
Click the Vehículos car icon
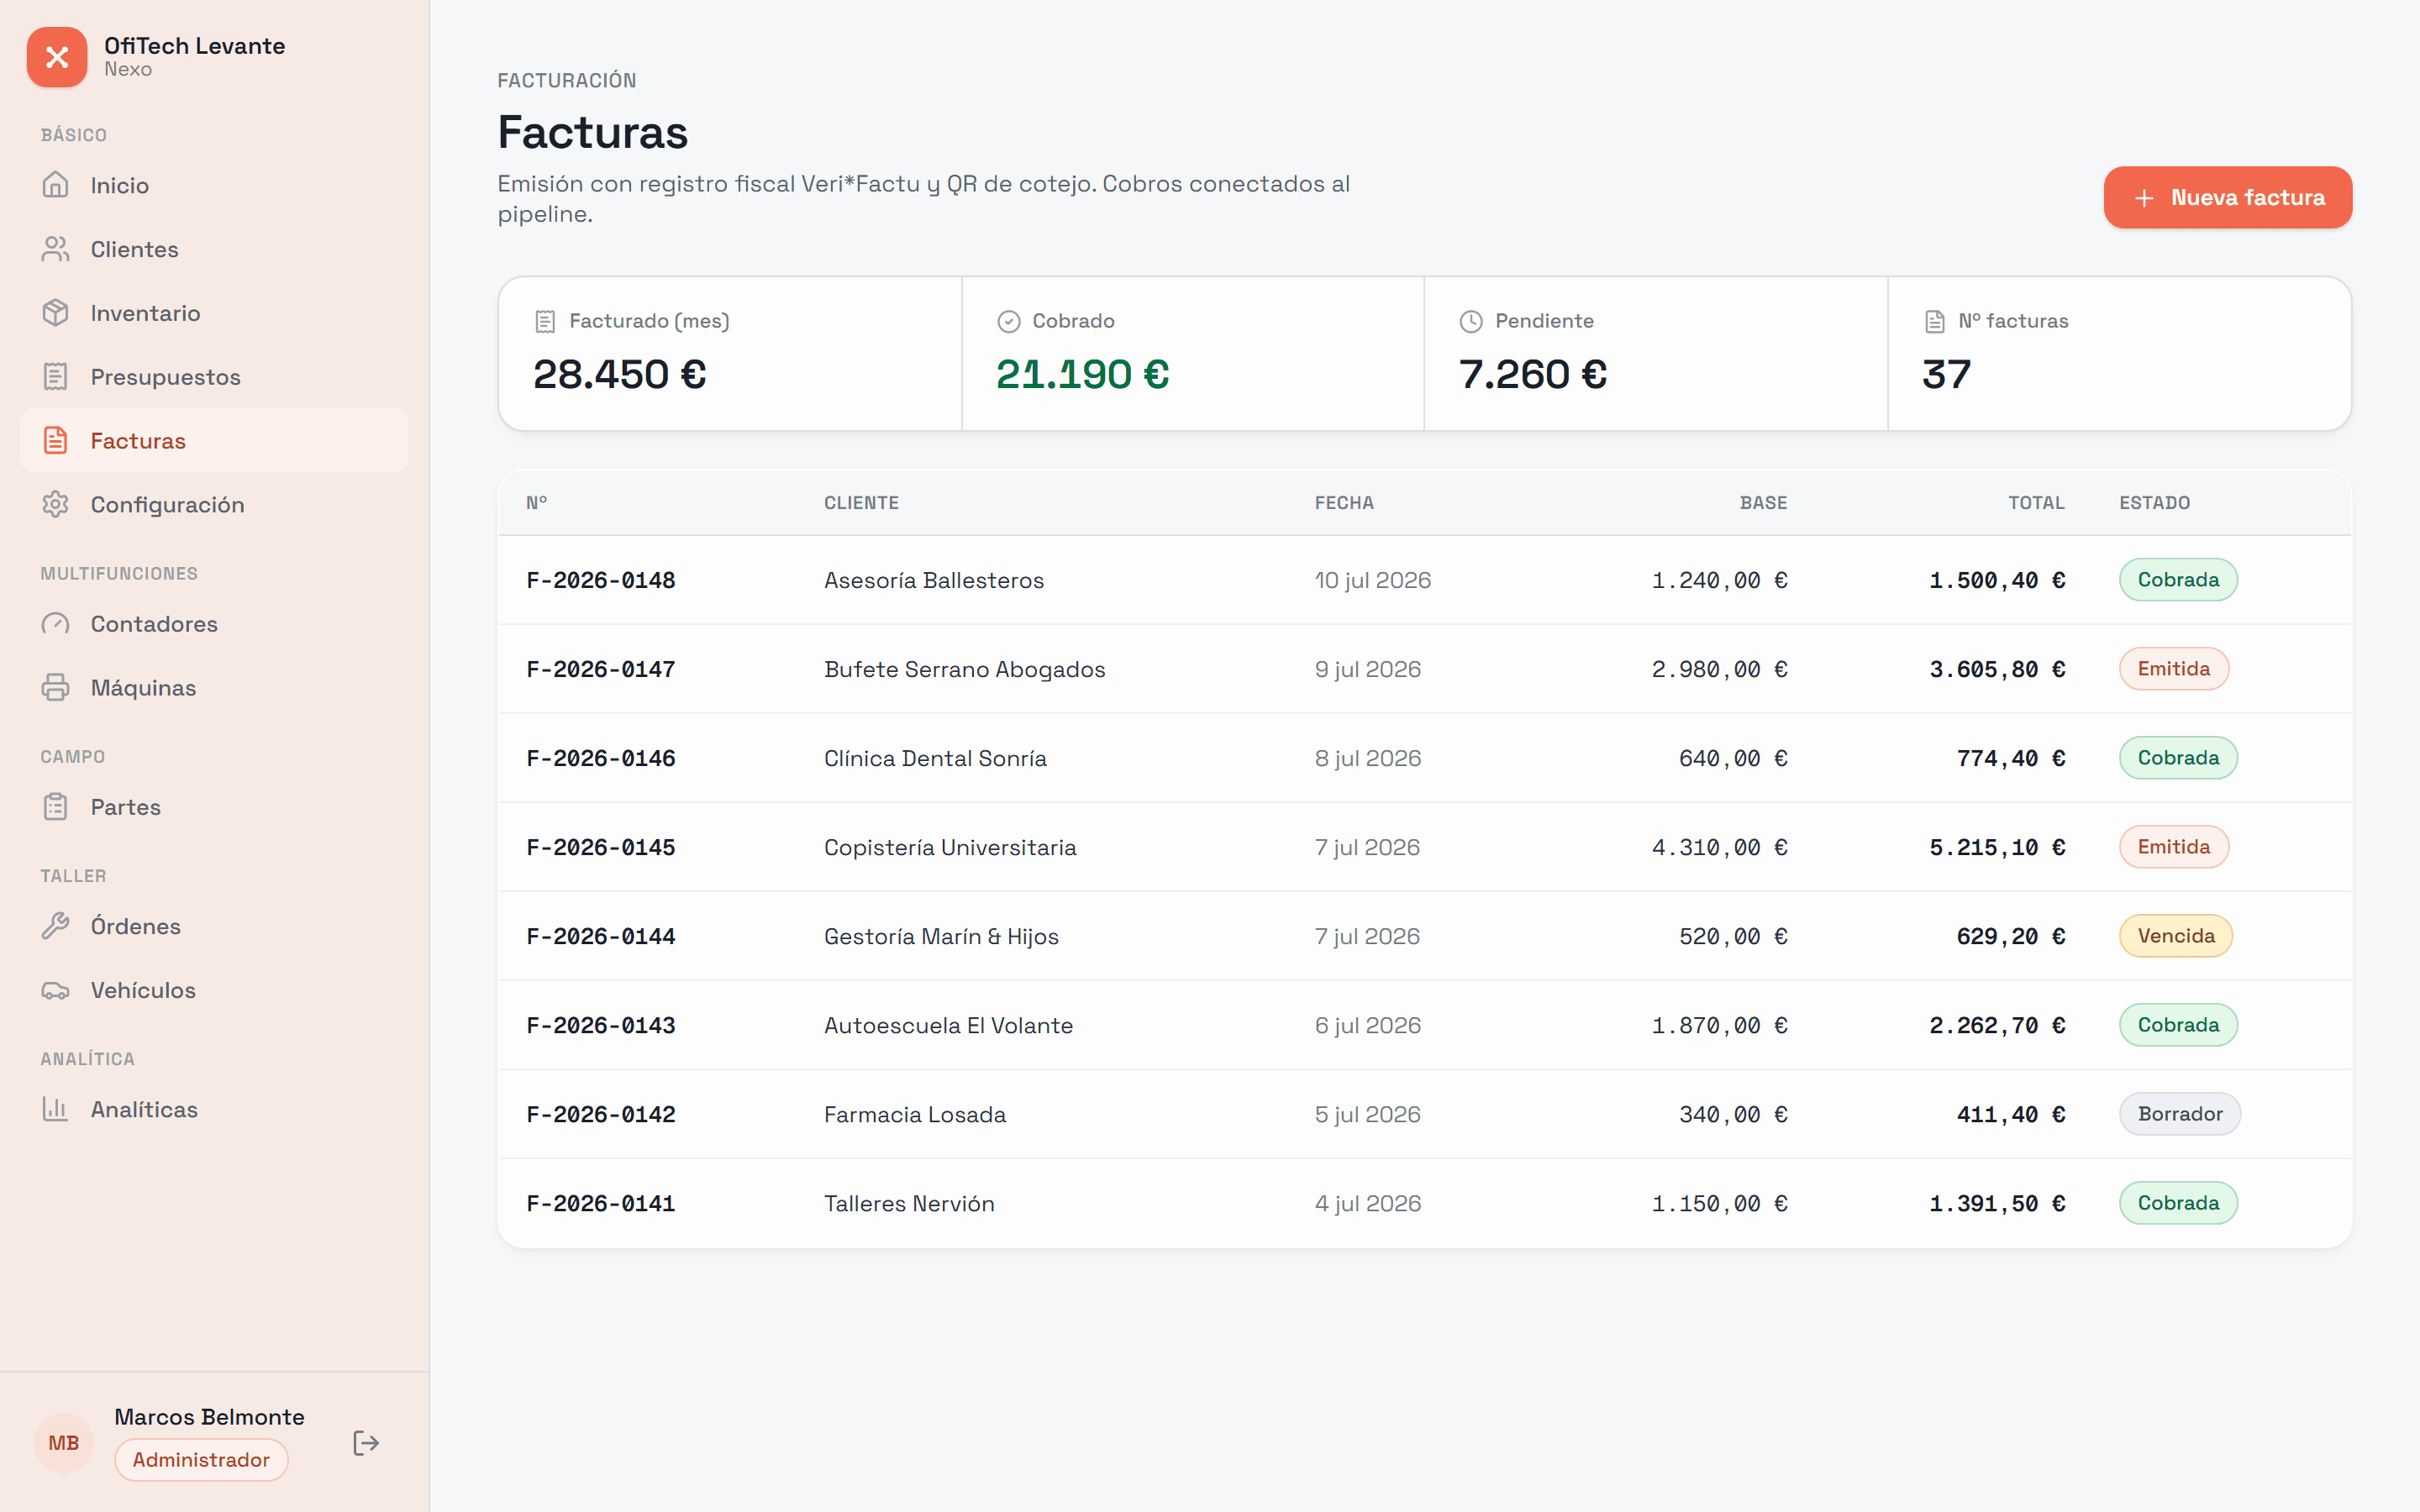[x=56, y=990]
